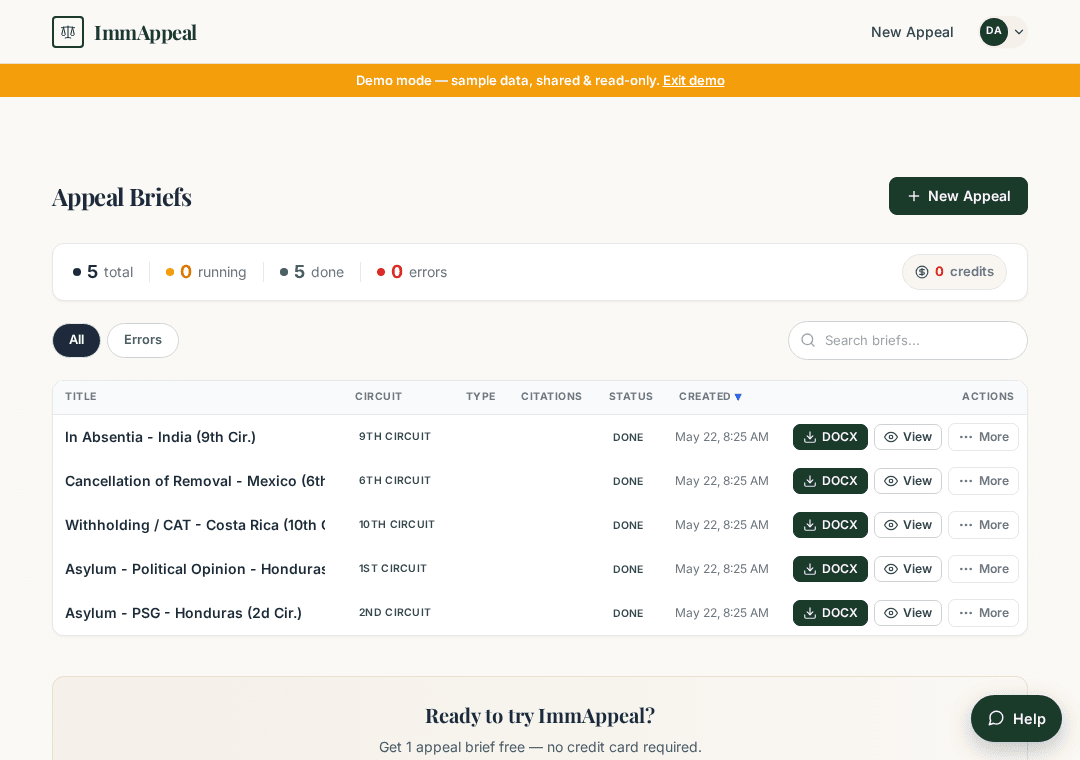Sort by the Status column header
The image size is (1080, 760).
[630, 397]
